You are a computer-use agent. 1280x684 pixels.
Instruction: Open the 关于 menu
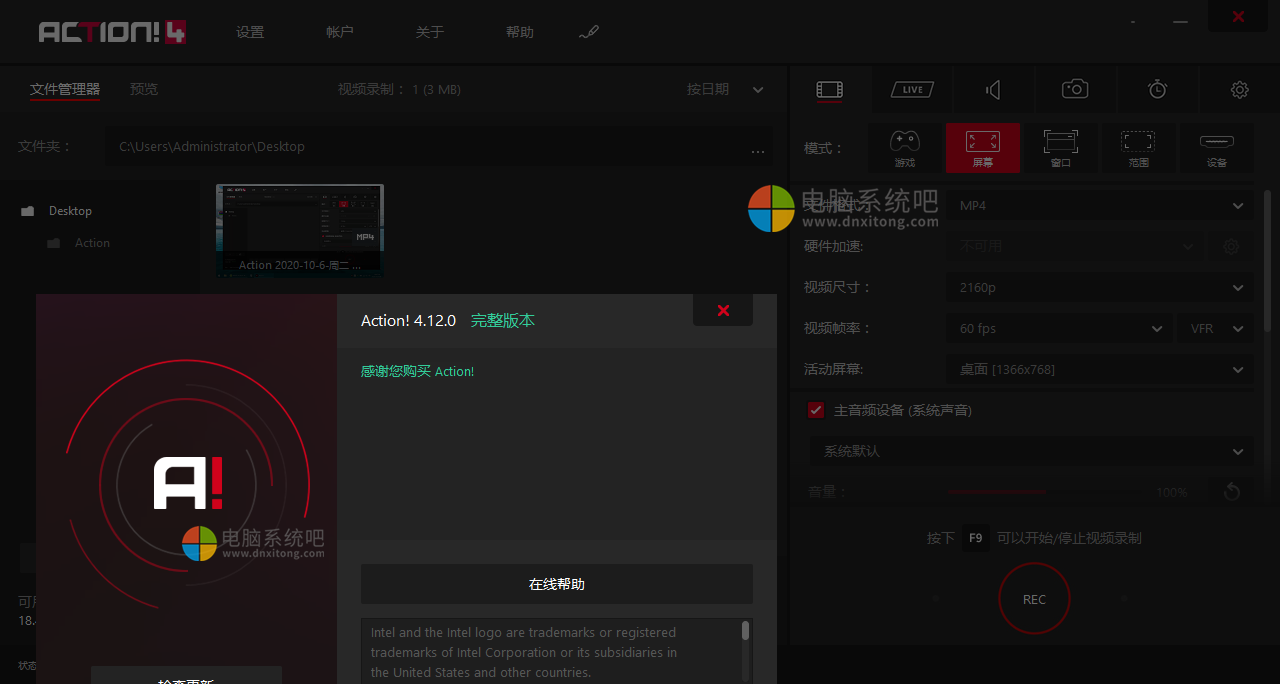pos(430,32)
